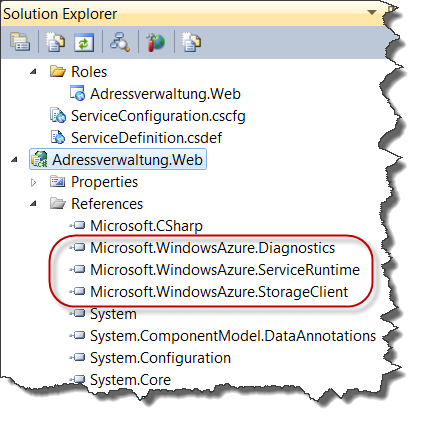Click the web role icon beside Adressverwaltung.Web
The height and width of the screenshot is (423, 435).
coord(77,93)
